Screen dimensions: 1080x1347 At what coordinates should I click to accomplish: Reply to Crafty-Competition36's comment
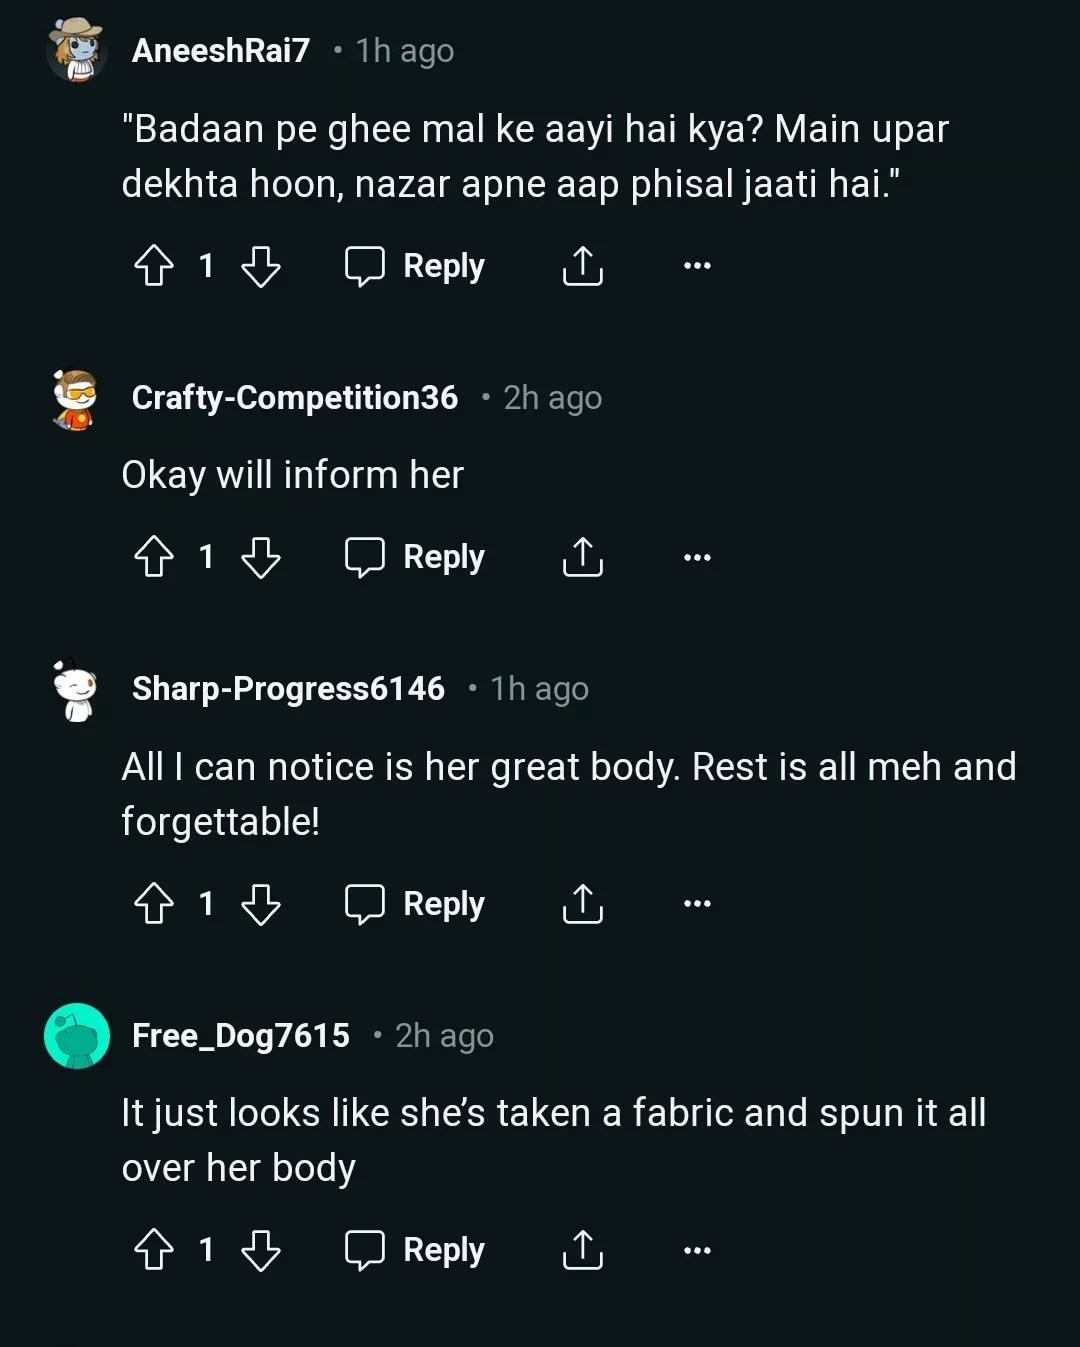click(415, 557)
